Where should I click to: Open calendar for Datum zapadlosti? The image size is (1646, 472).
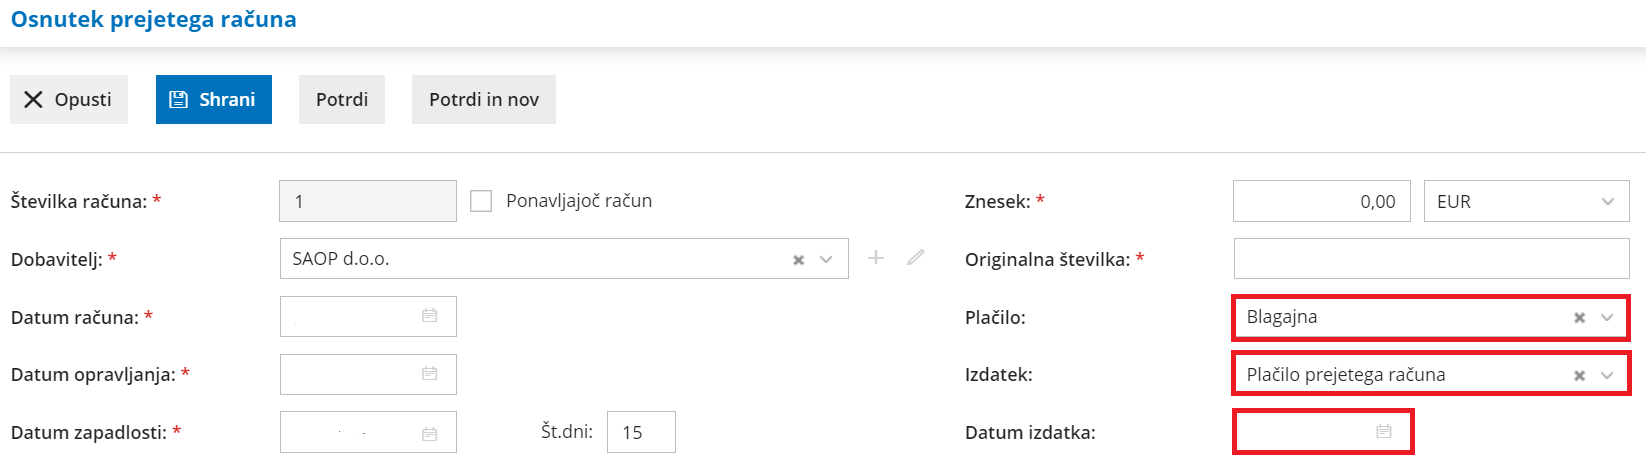[x=430, y=433]
